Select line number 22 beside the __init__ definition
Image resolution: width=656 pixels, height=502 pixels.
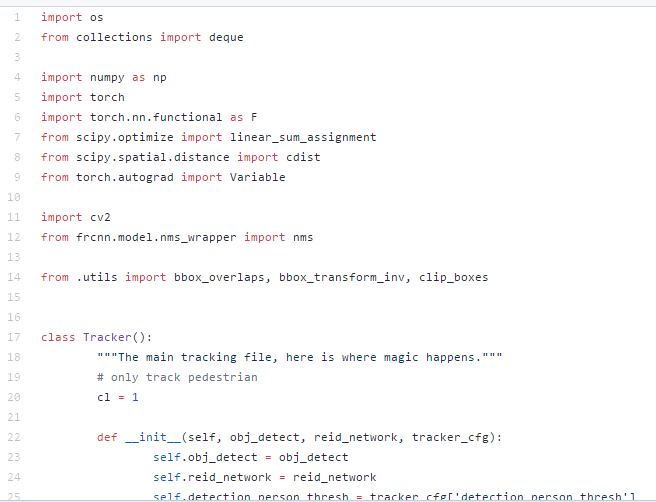[x=14, y=437]
